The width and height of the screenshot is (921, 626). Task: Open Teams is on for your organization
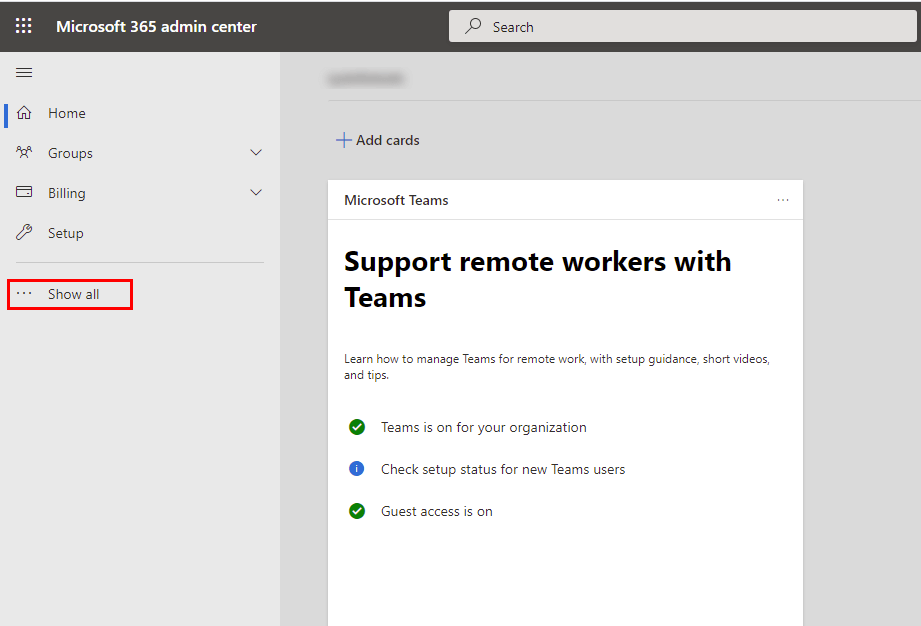(x=483, y=427)
